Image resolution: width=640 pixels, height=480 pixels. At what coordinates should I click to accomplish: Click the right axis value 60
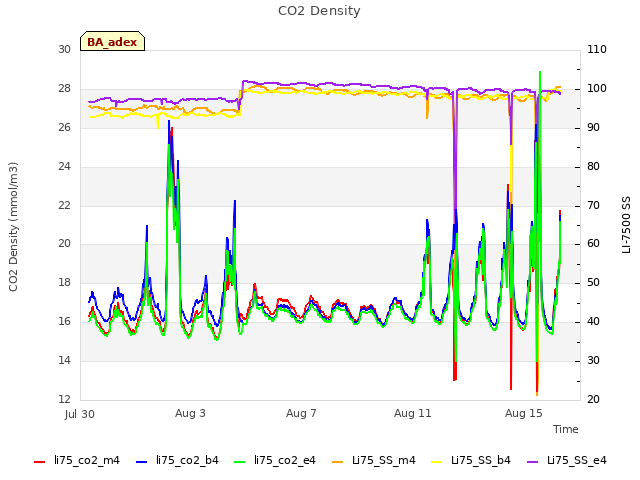(593, 244)
